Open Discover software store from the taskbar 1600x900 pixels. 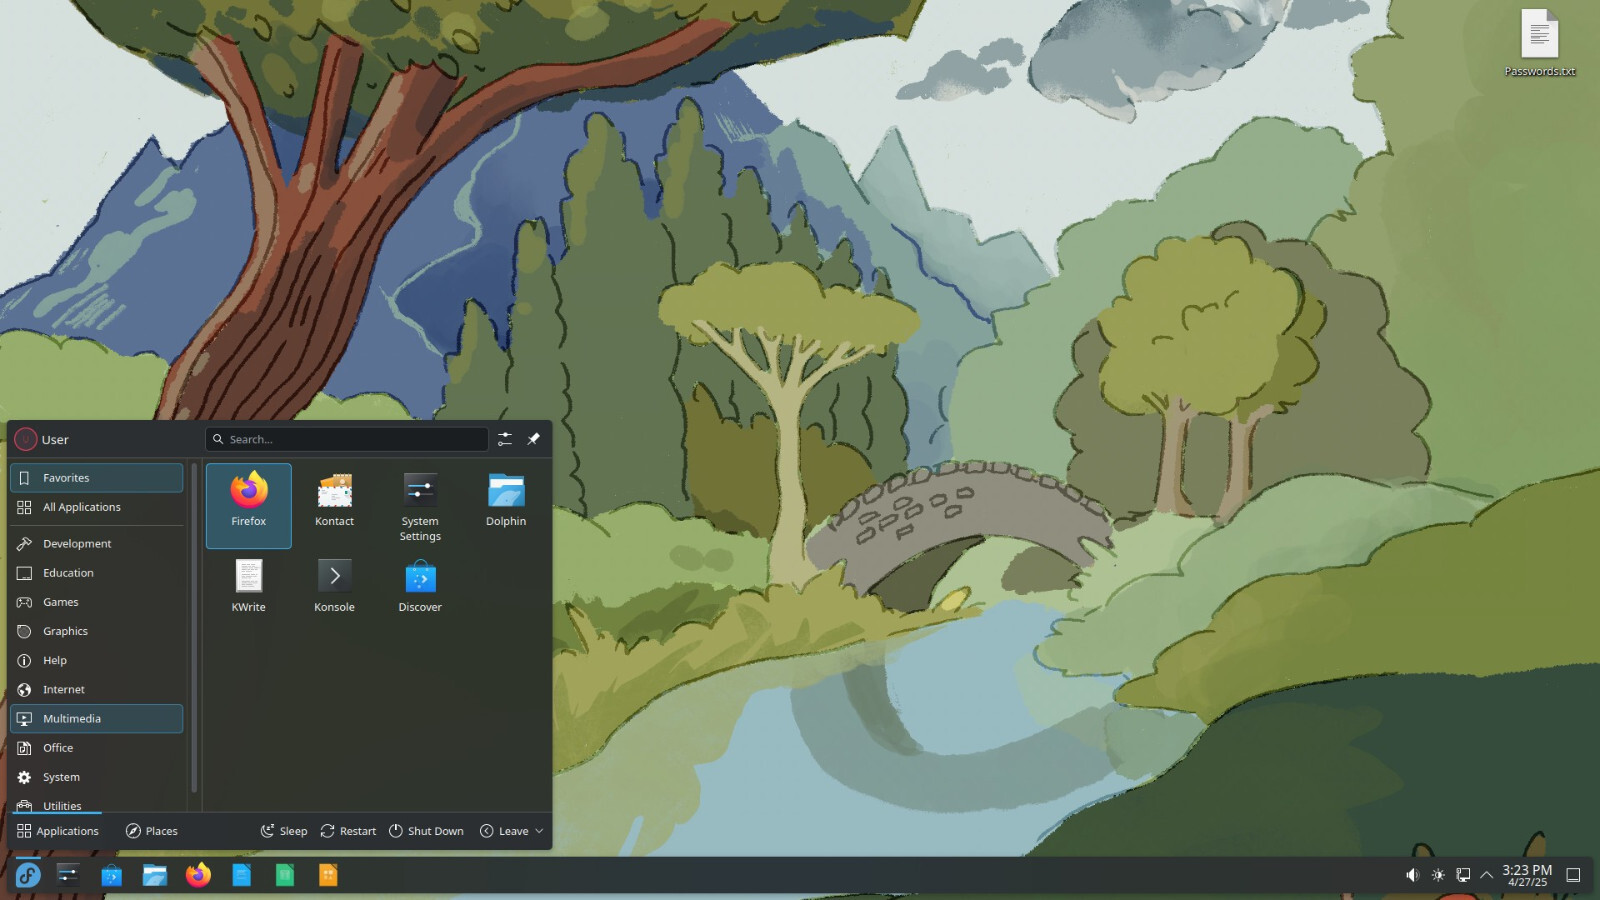(111, 875)
